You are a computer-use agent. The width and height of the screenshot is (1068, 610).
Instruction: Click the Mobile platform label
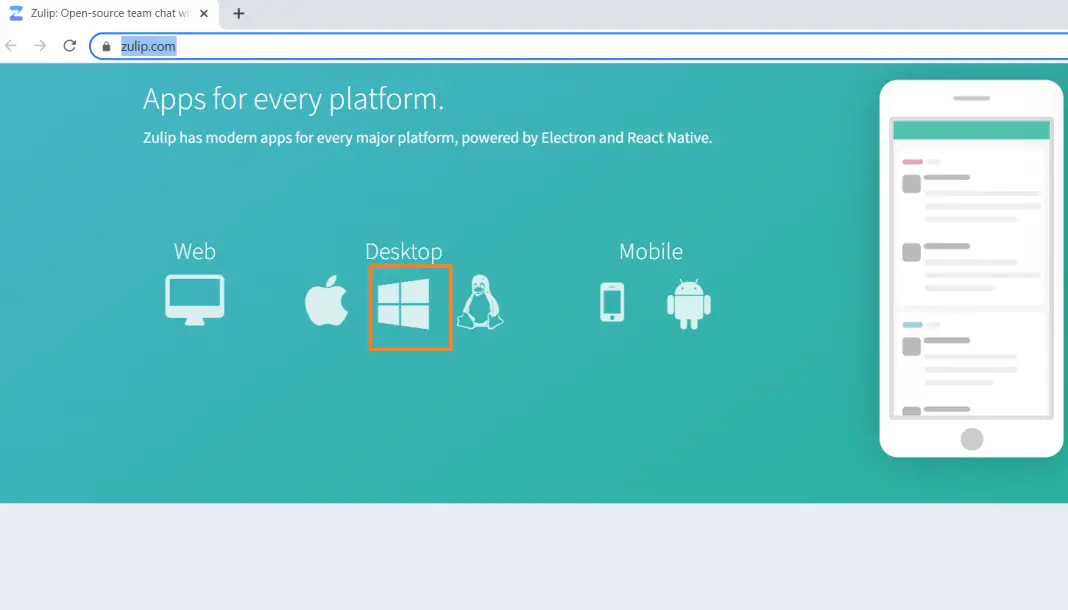(x=651, y=251)
